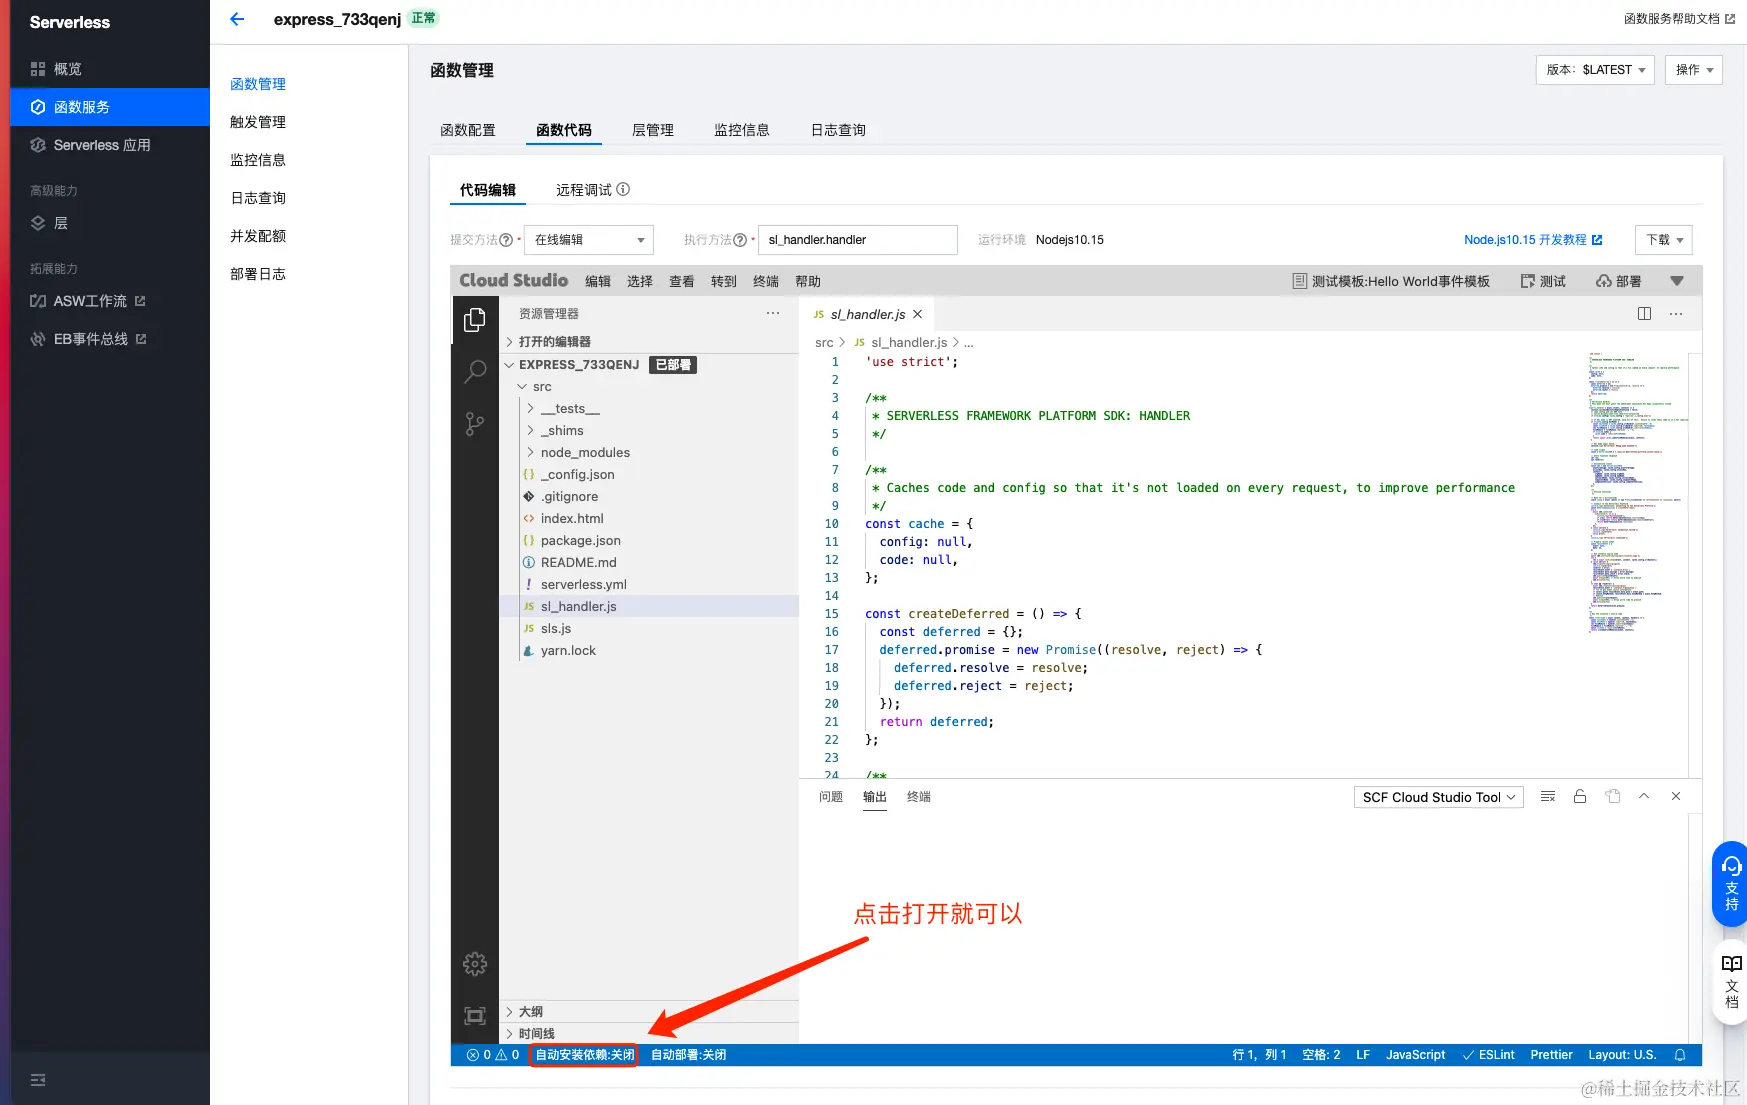Expand the triangle dropdown beside Deploy
The image size is (1747, 1105).
click(1677, 281)
